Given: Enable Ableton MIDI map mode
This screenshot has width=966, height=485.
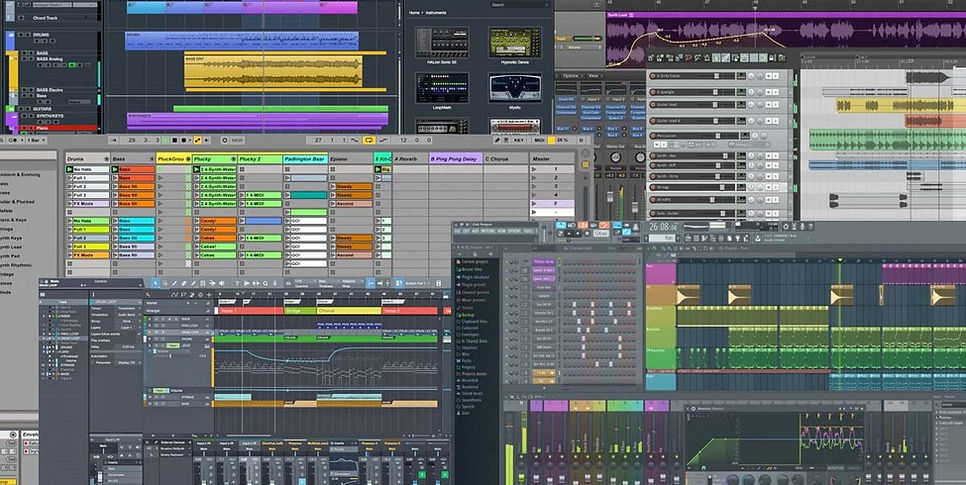Looking at the screenshot, I should (539, 140).
